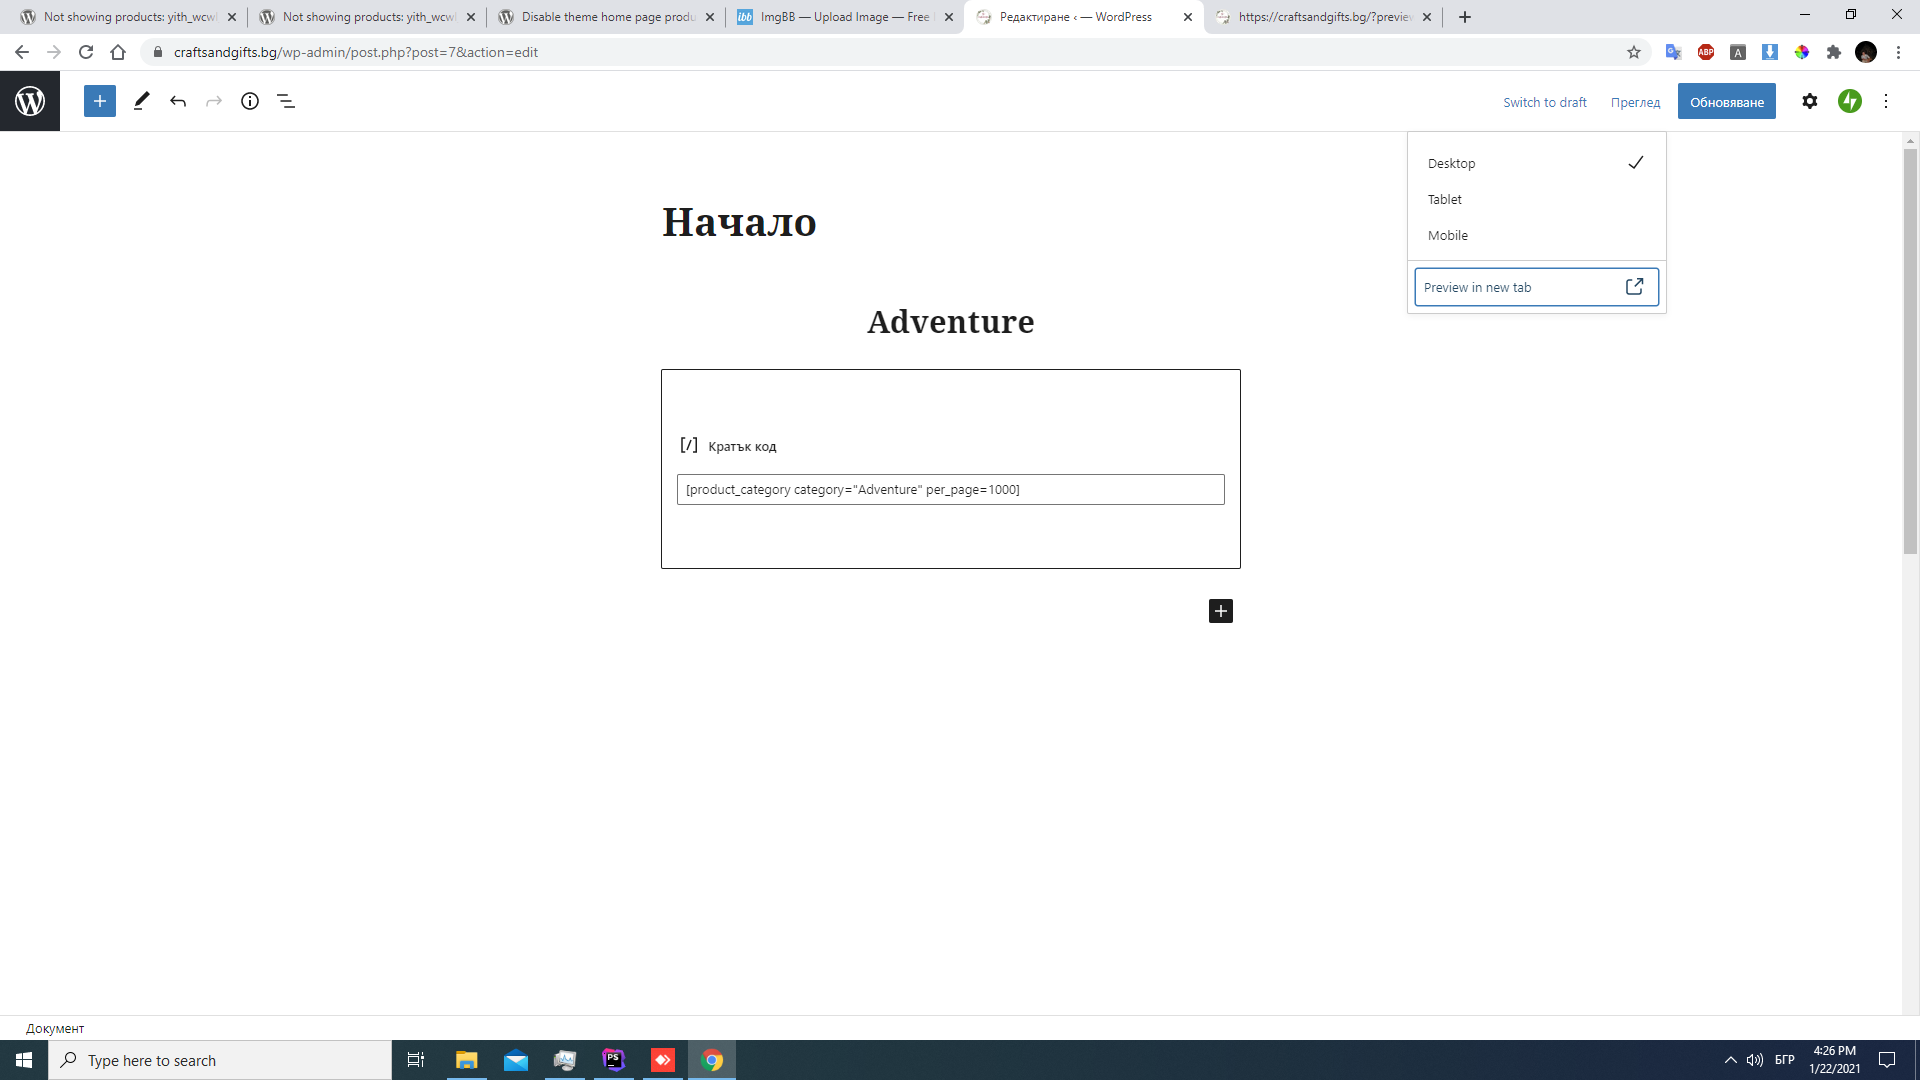Select Mobile preview mode
Image resolution: width=1920 pixels, height=1080 pixels.
click(x=1536, y=235)
